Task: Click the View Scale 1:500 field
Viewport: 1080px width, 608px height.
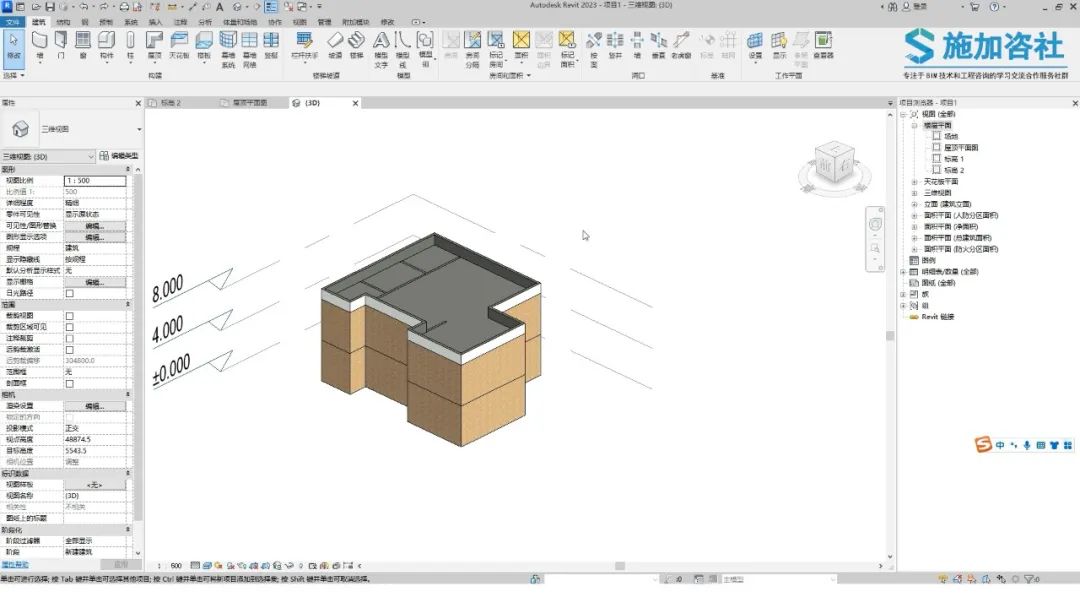Action: coord(95,180)
